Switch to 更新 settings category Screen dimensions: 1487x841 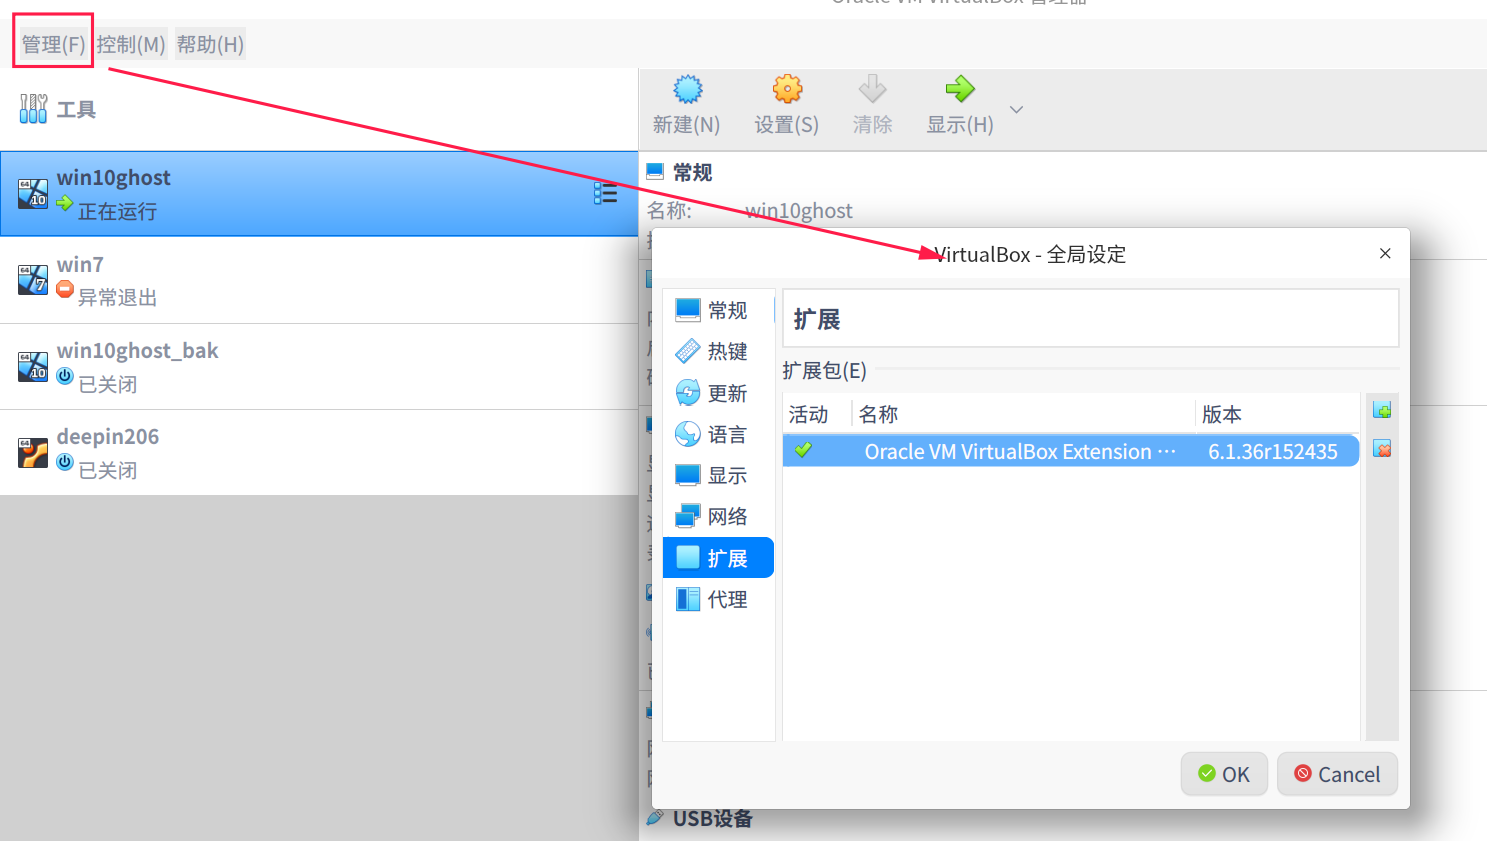718,393
